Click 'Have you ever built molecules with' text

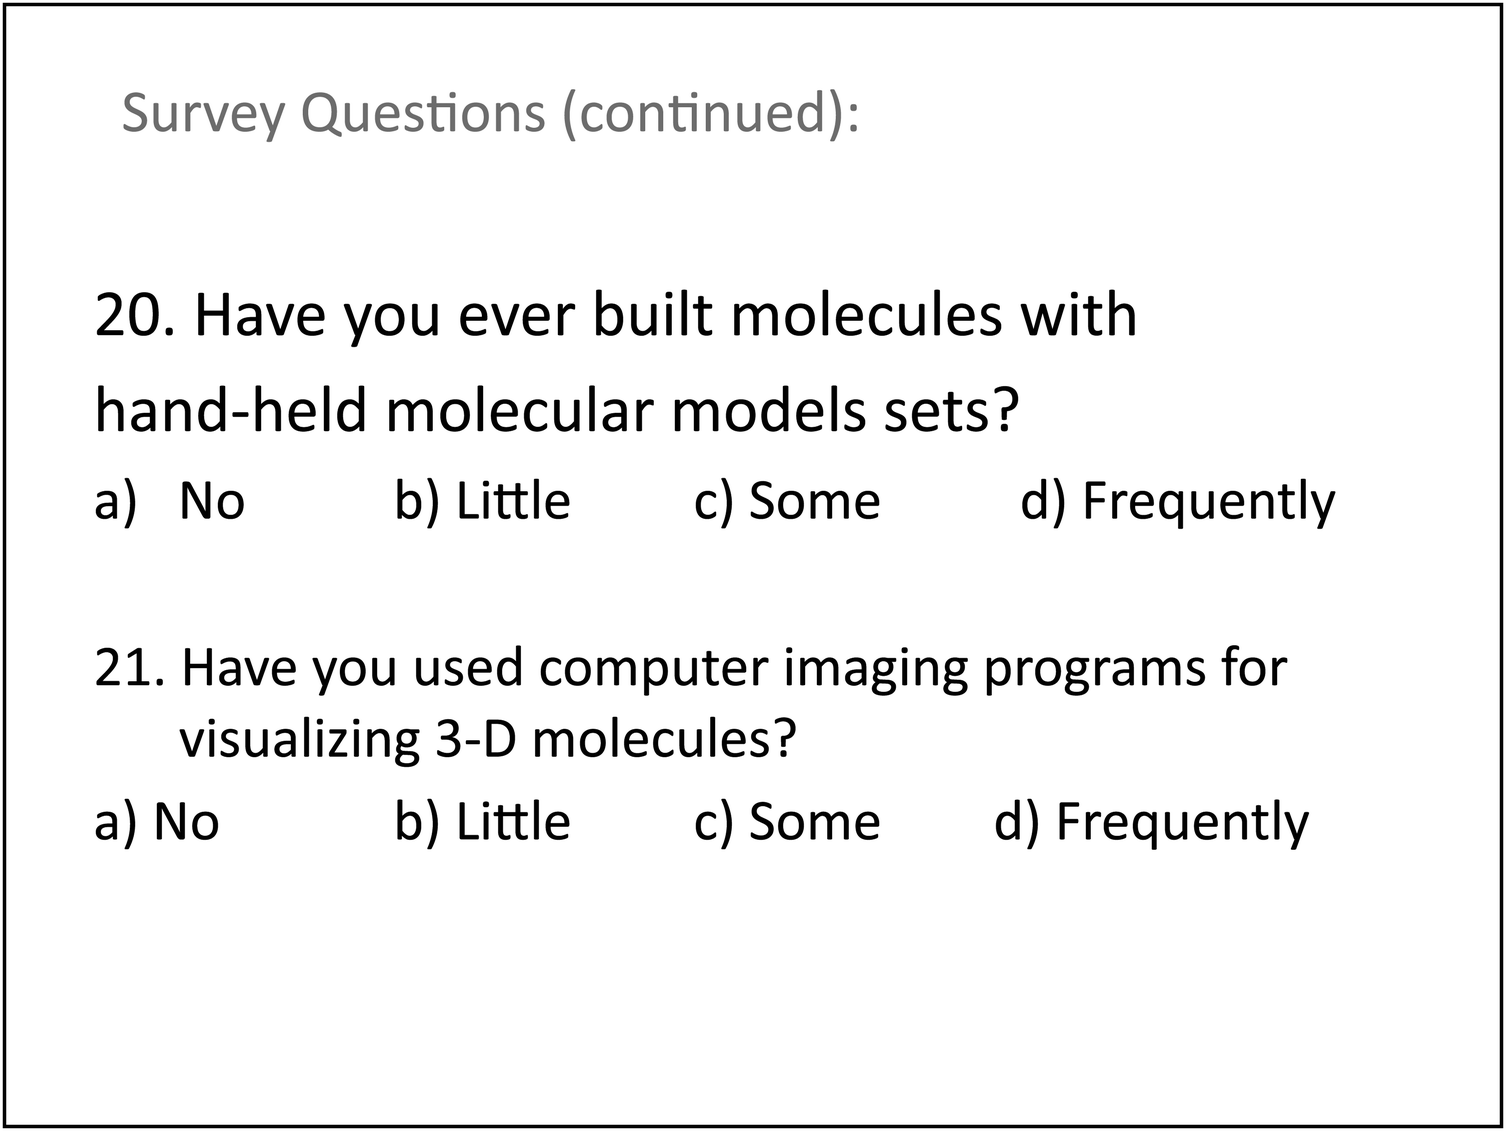click(665, 317)
